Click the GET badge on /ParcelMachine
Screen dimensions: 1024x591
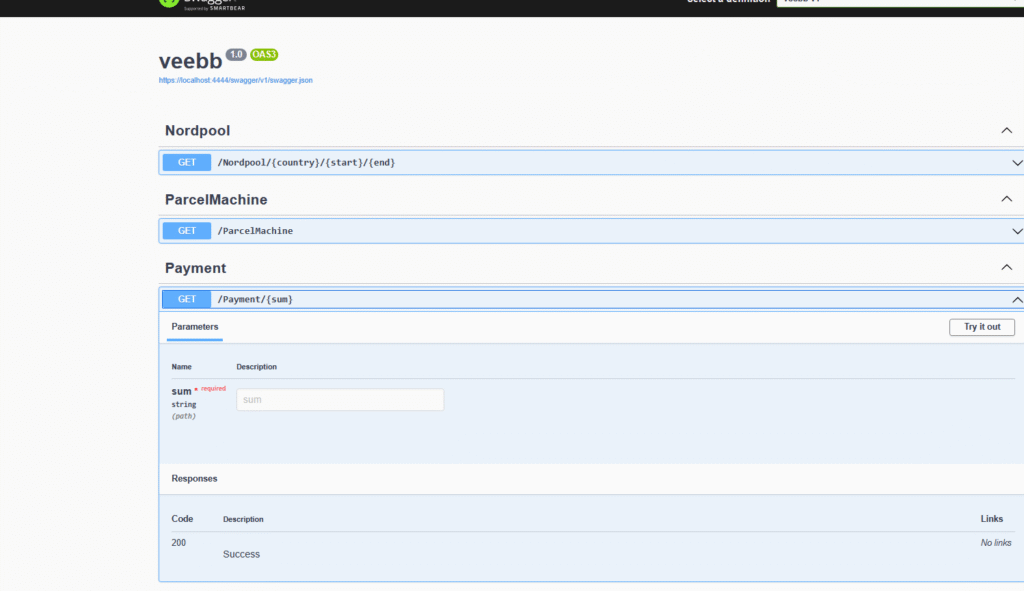click(x=187, y=231)
